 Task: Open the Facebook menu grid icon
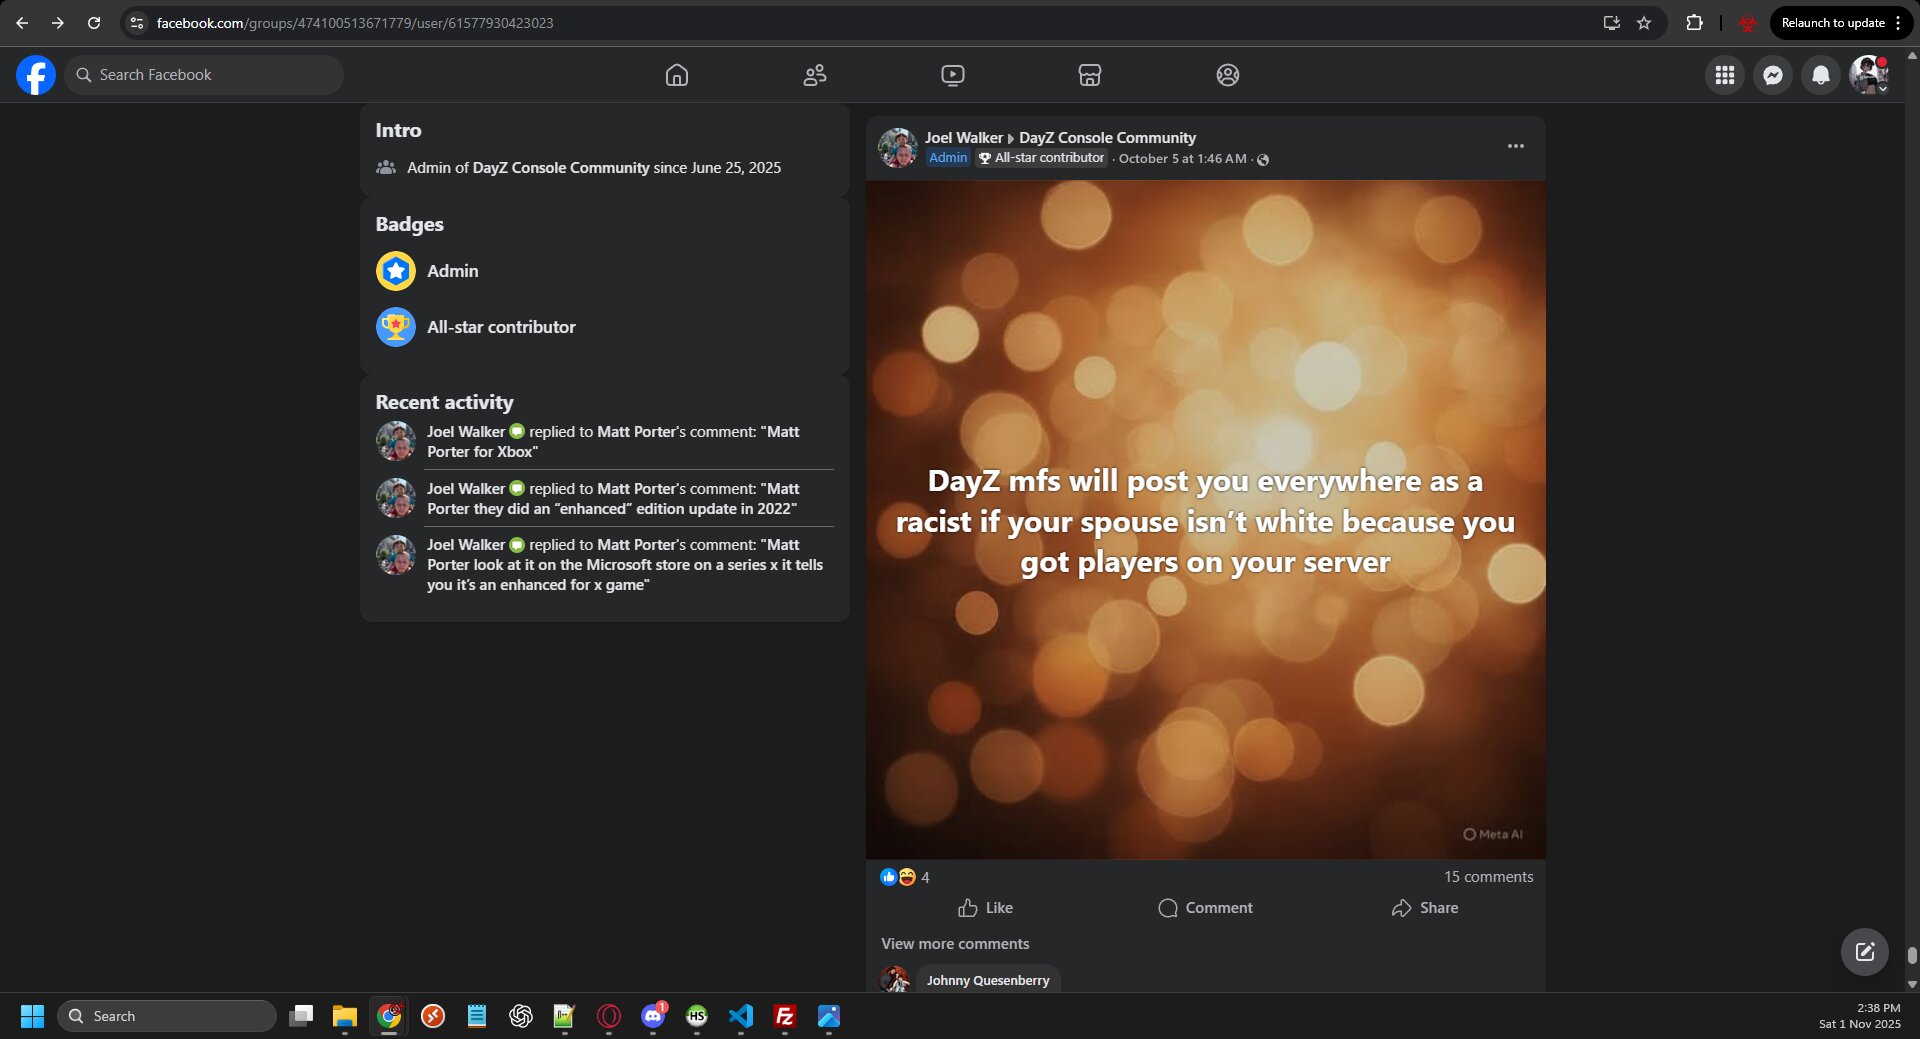click(x=1725, y=75)
